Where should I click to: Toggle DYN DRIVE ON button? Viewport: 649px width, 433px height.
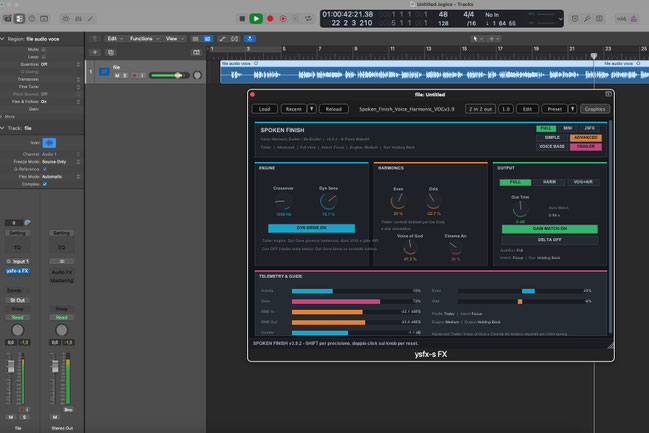(311, 228)
